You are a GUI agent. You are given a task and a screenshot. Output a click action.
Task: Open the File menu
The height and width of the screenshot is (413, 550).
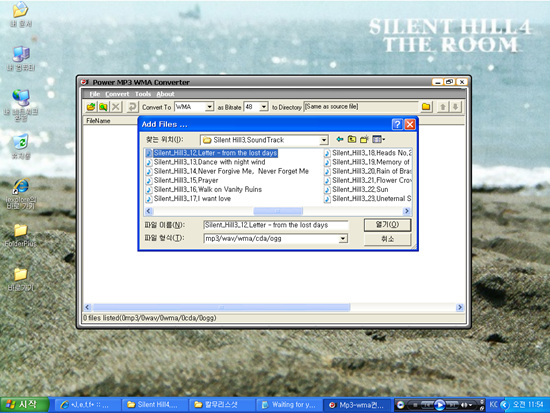(x=95, y=94)
